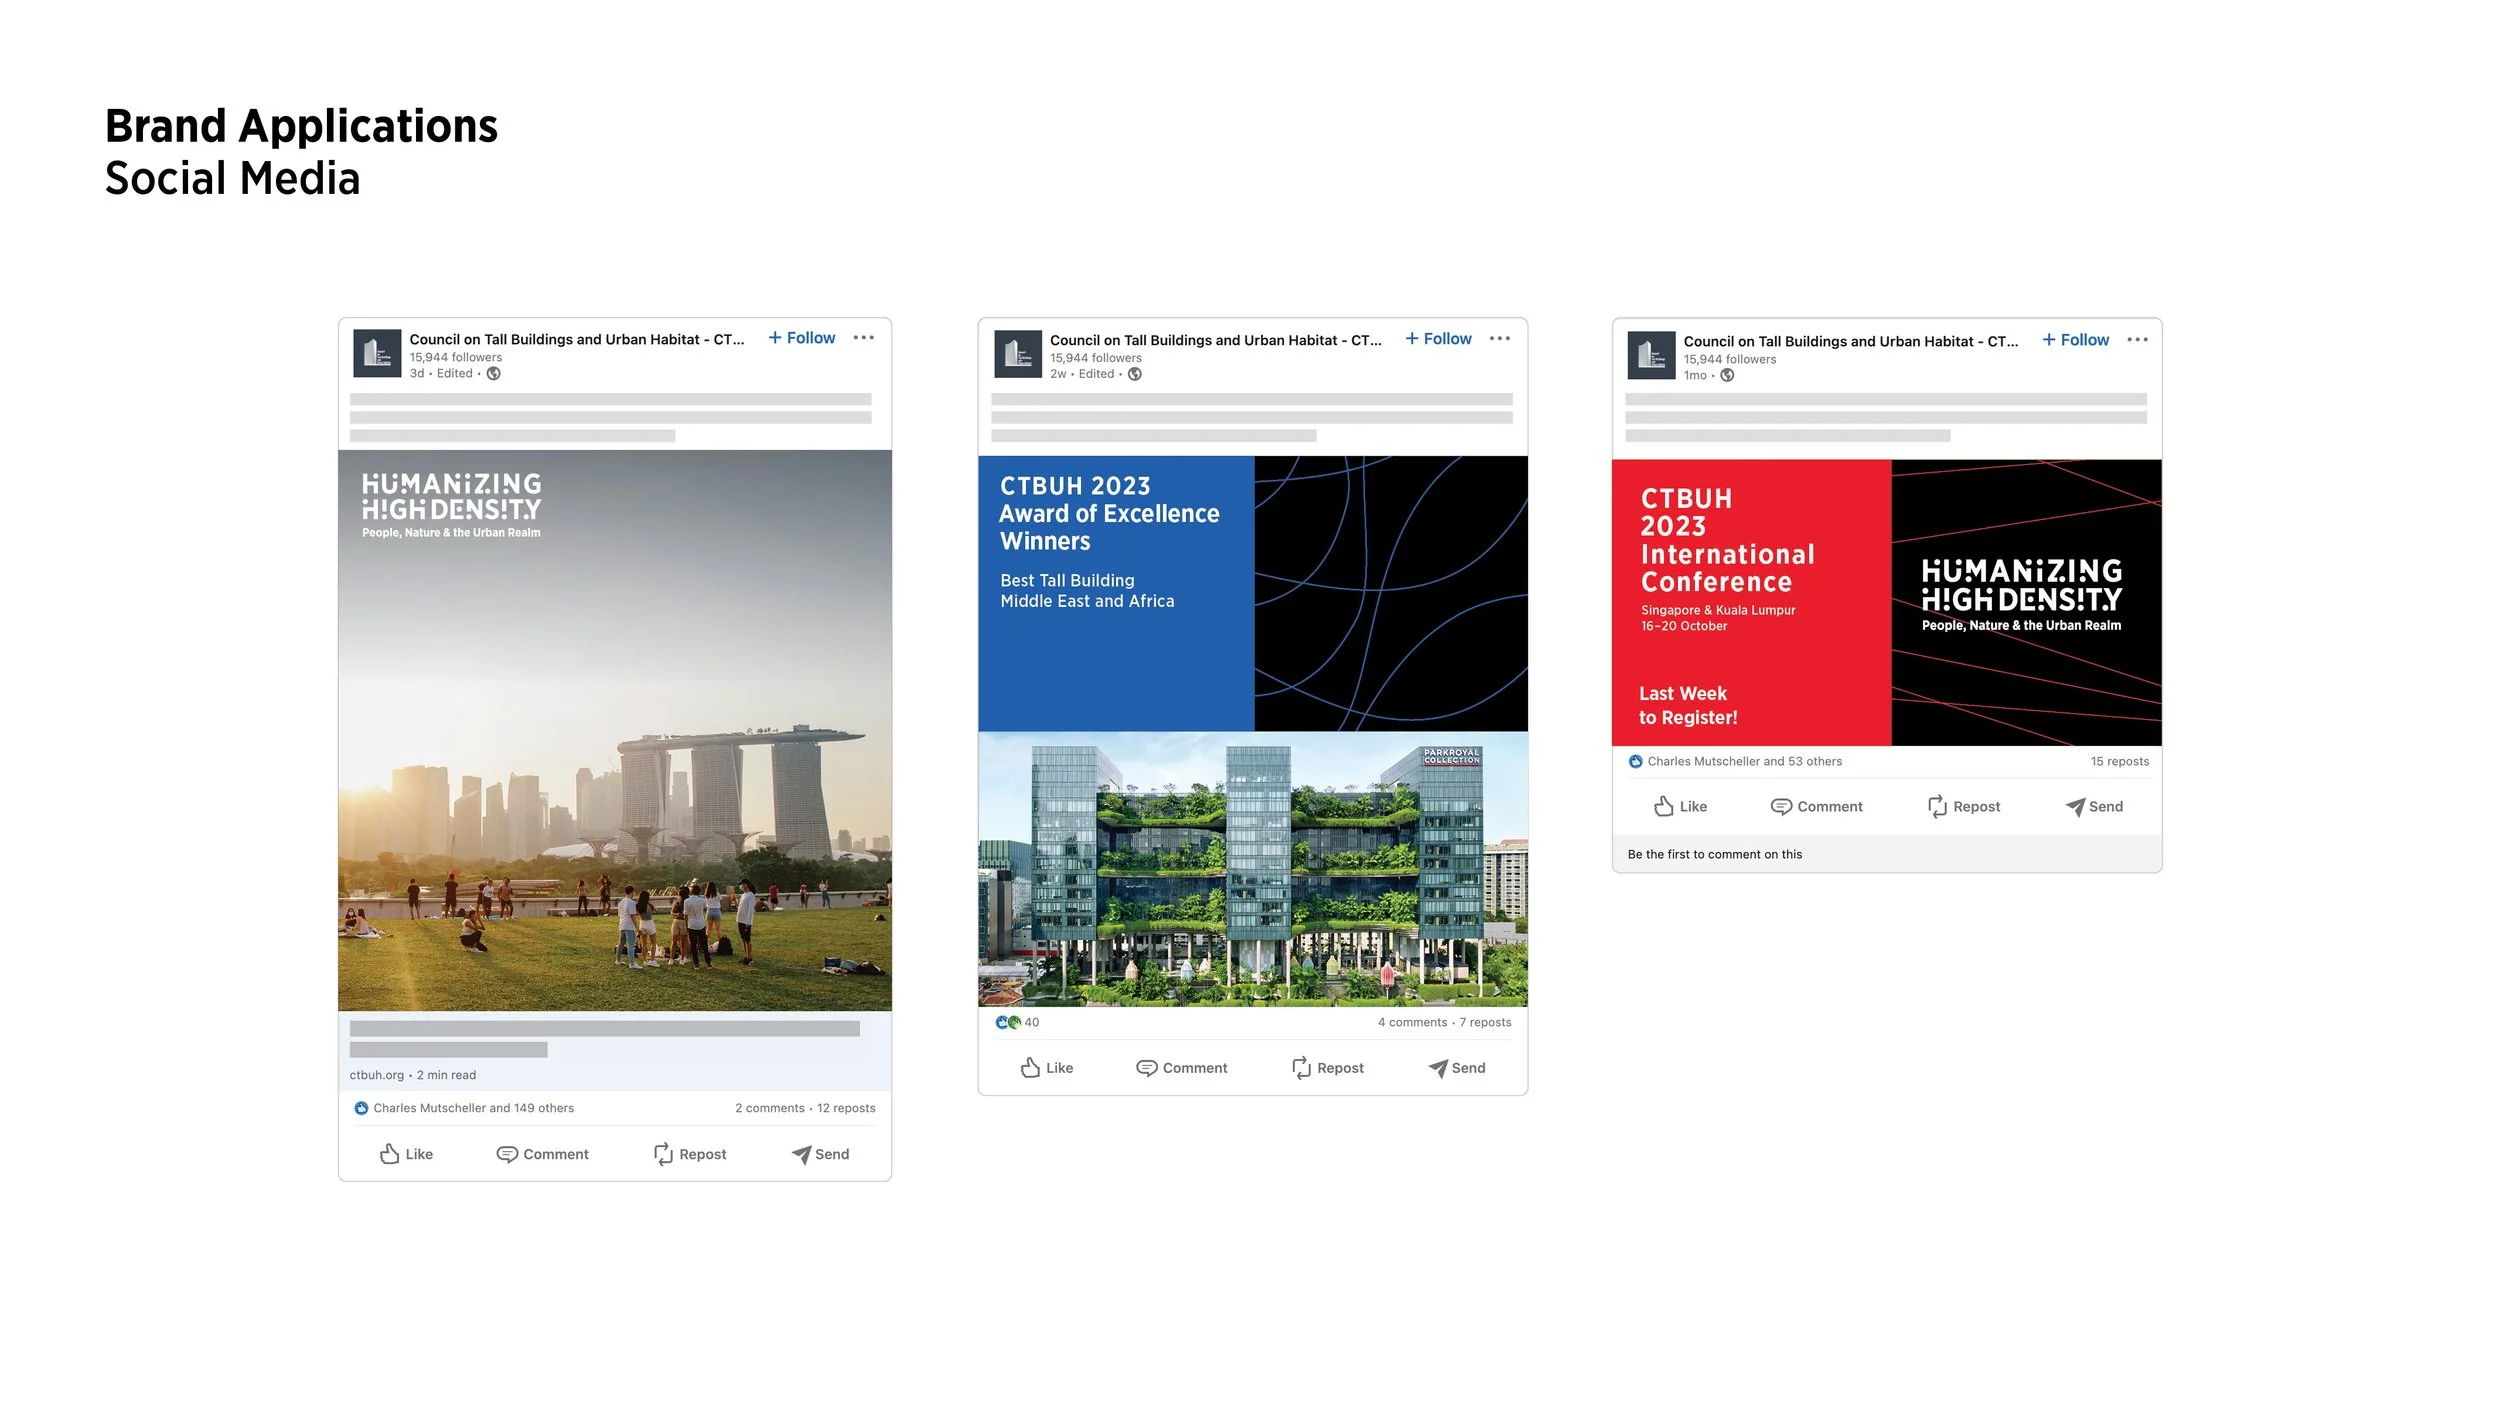Comment on the Award of Excellence post
Image resolution: width=2500 pixels, height=1406 pixels.
1181,1068
